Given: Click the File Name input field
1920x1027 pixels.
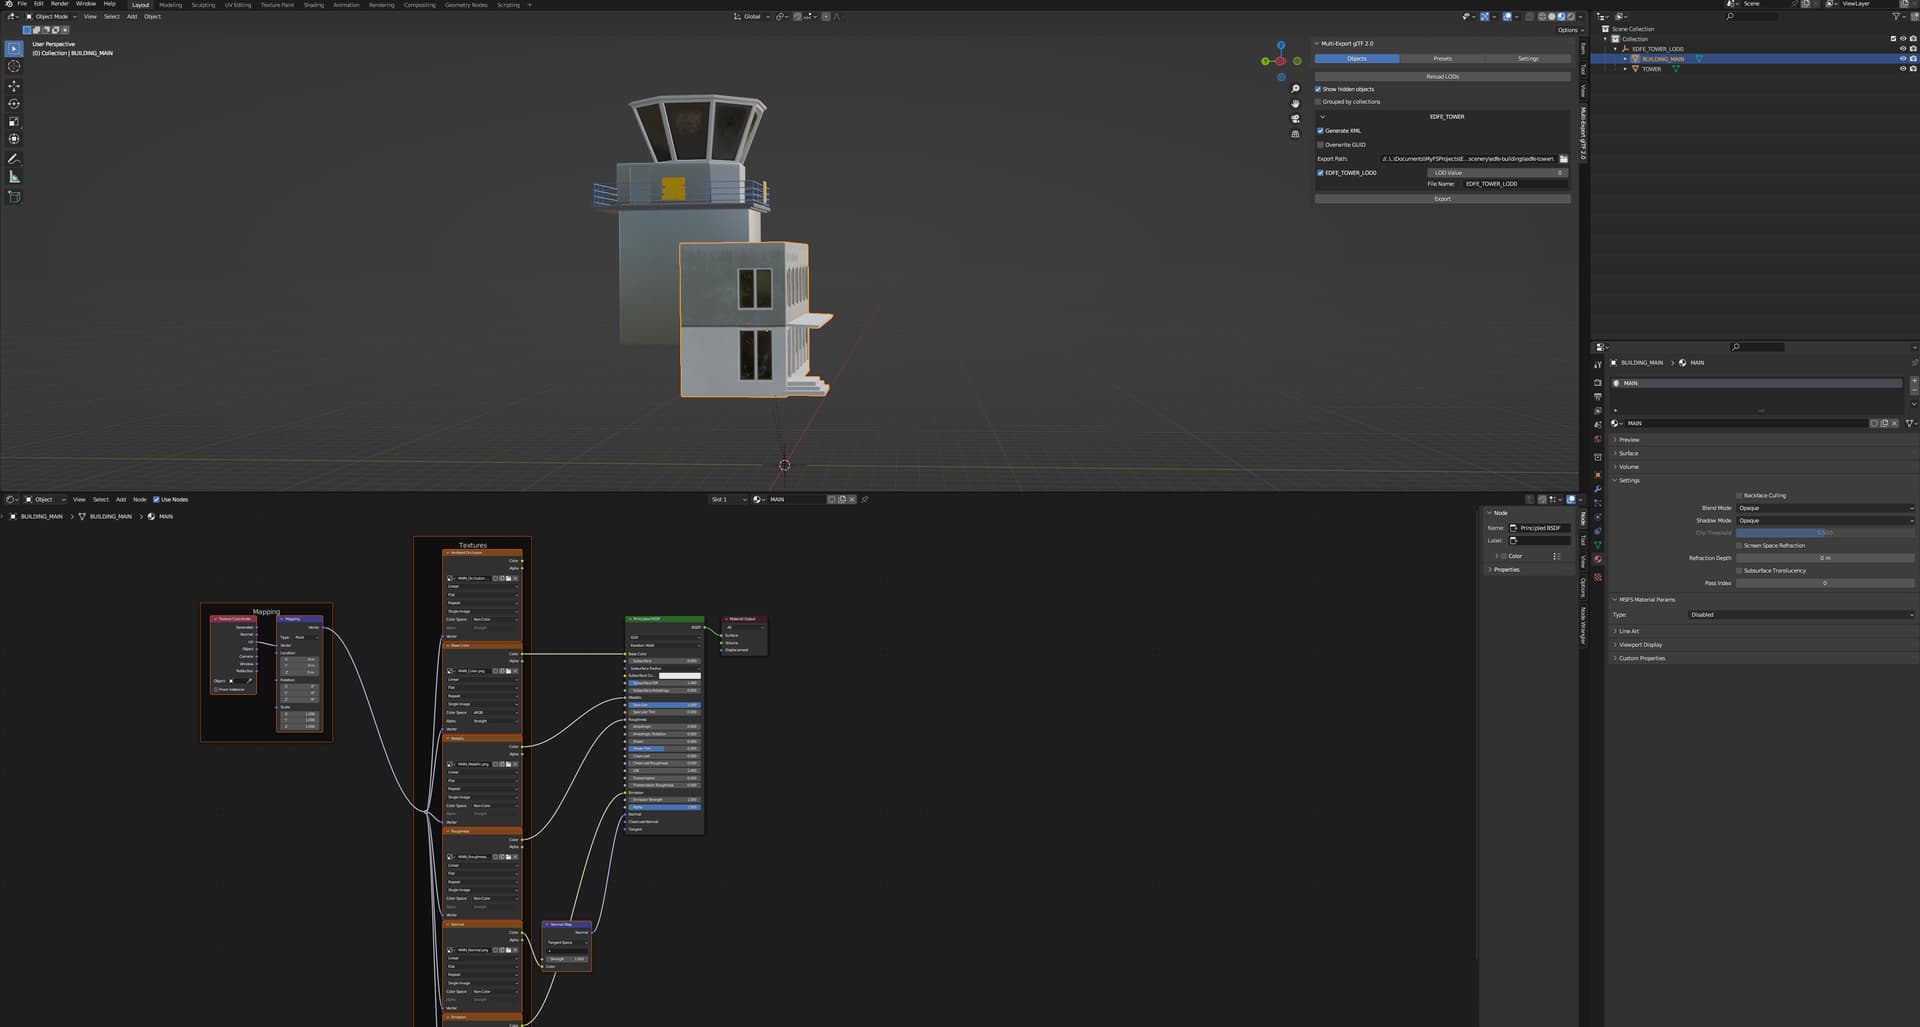Looking at the screenshot, I should click(x=1514, y=184).
